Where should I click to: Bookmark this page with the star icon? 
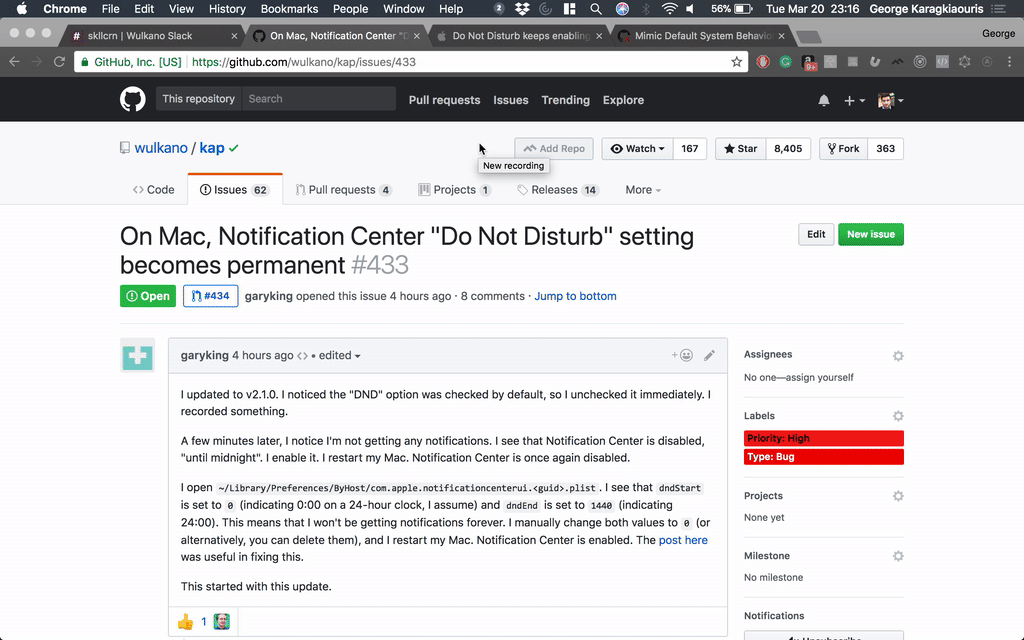coord(737,62)
